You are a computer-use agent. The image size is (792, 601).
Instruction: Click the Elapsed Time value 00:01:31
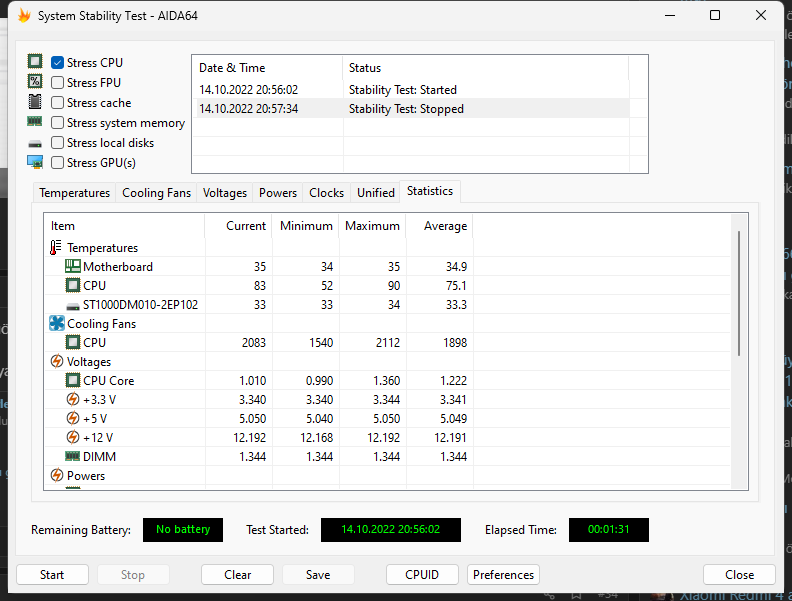point(609,530)
